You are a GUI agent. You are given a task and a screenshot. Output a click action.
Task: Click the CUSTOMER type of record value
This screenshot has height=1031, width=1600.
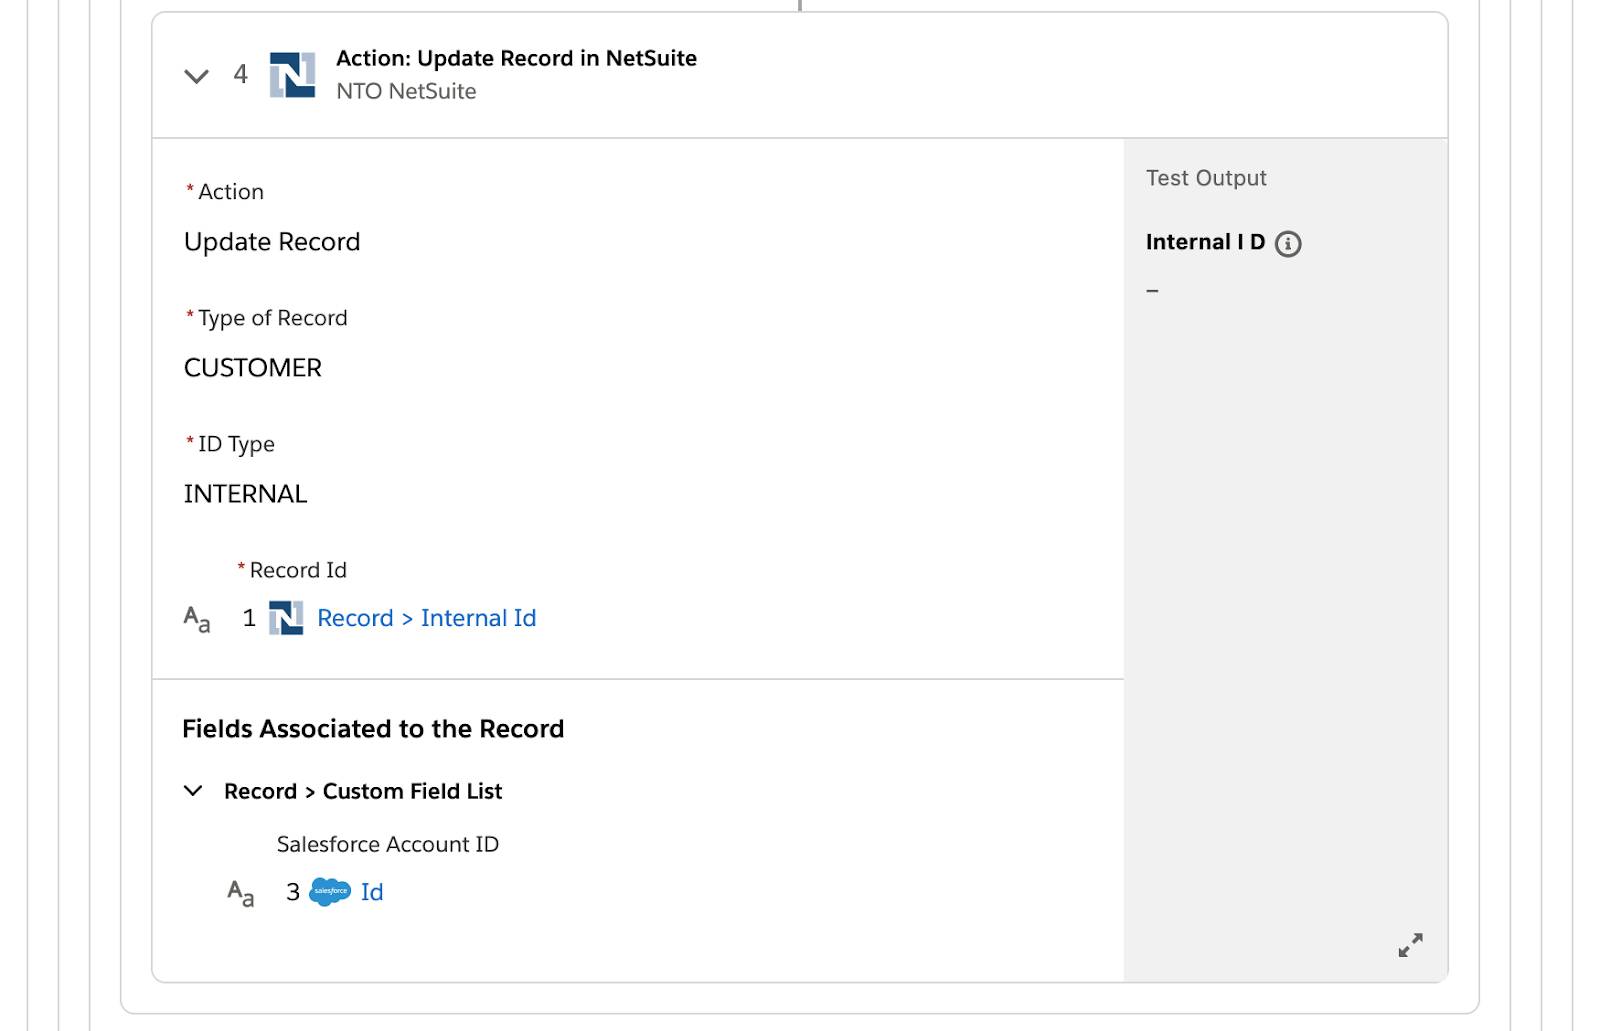(253, 368)
